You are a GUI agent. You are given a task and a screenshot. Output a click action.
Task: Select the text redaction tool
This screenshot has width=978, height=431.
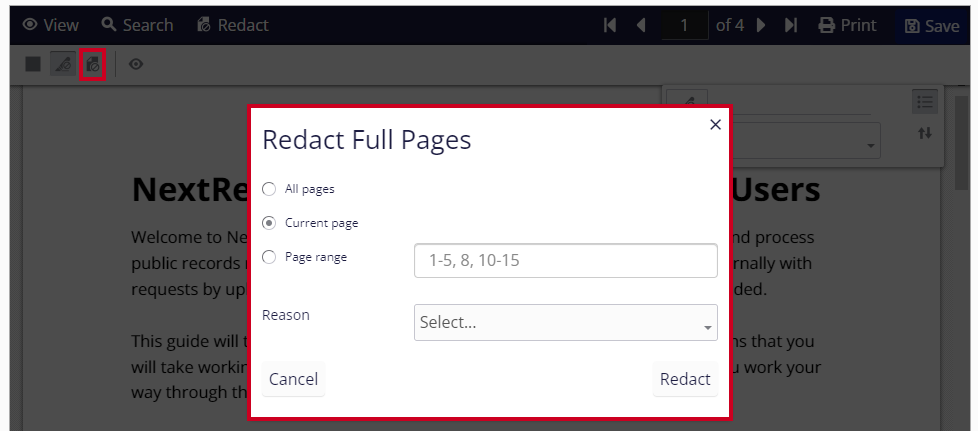coord(63,64)
